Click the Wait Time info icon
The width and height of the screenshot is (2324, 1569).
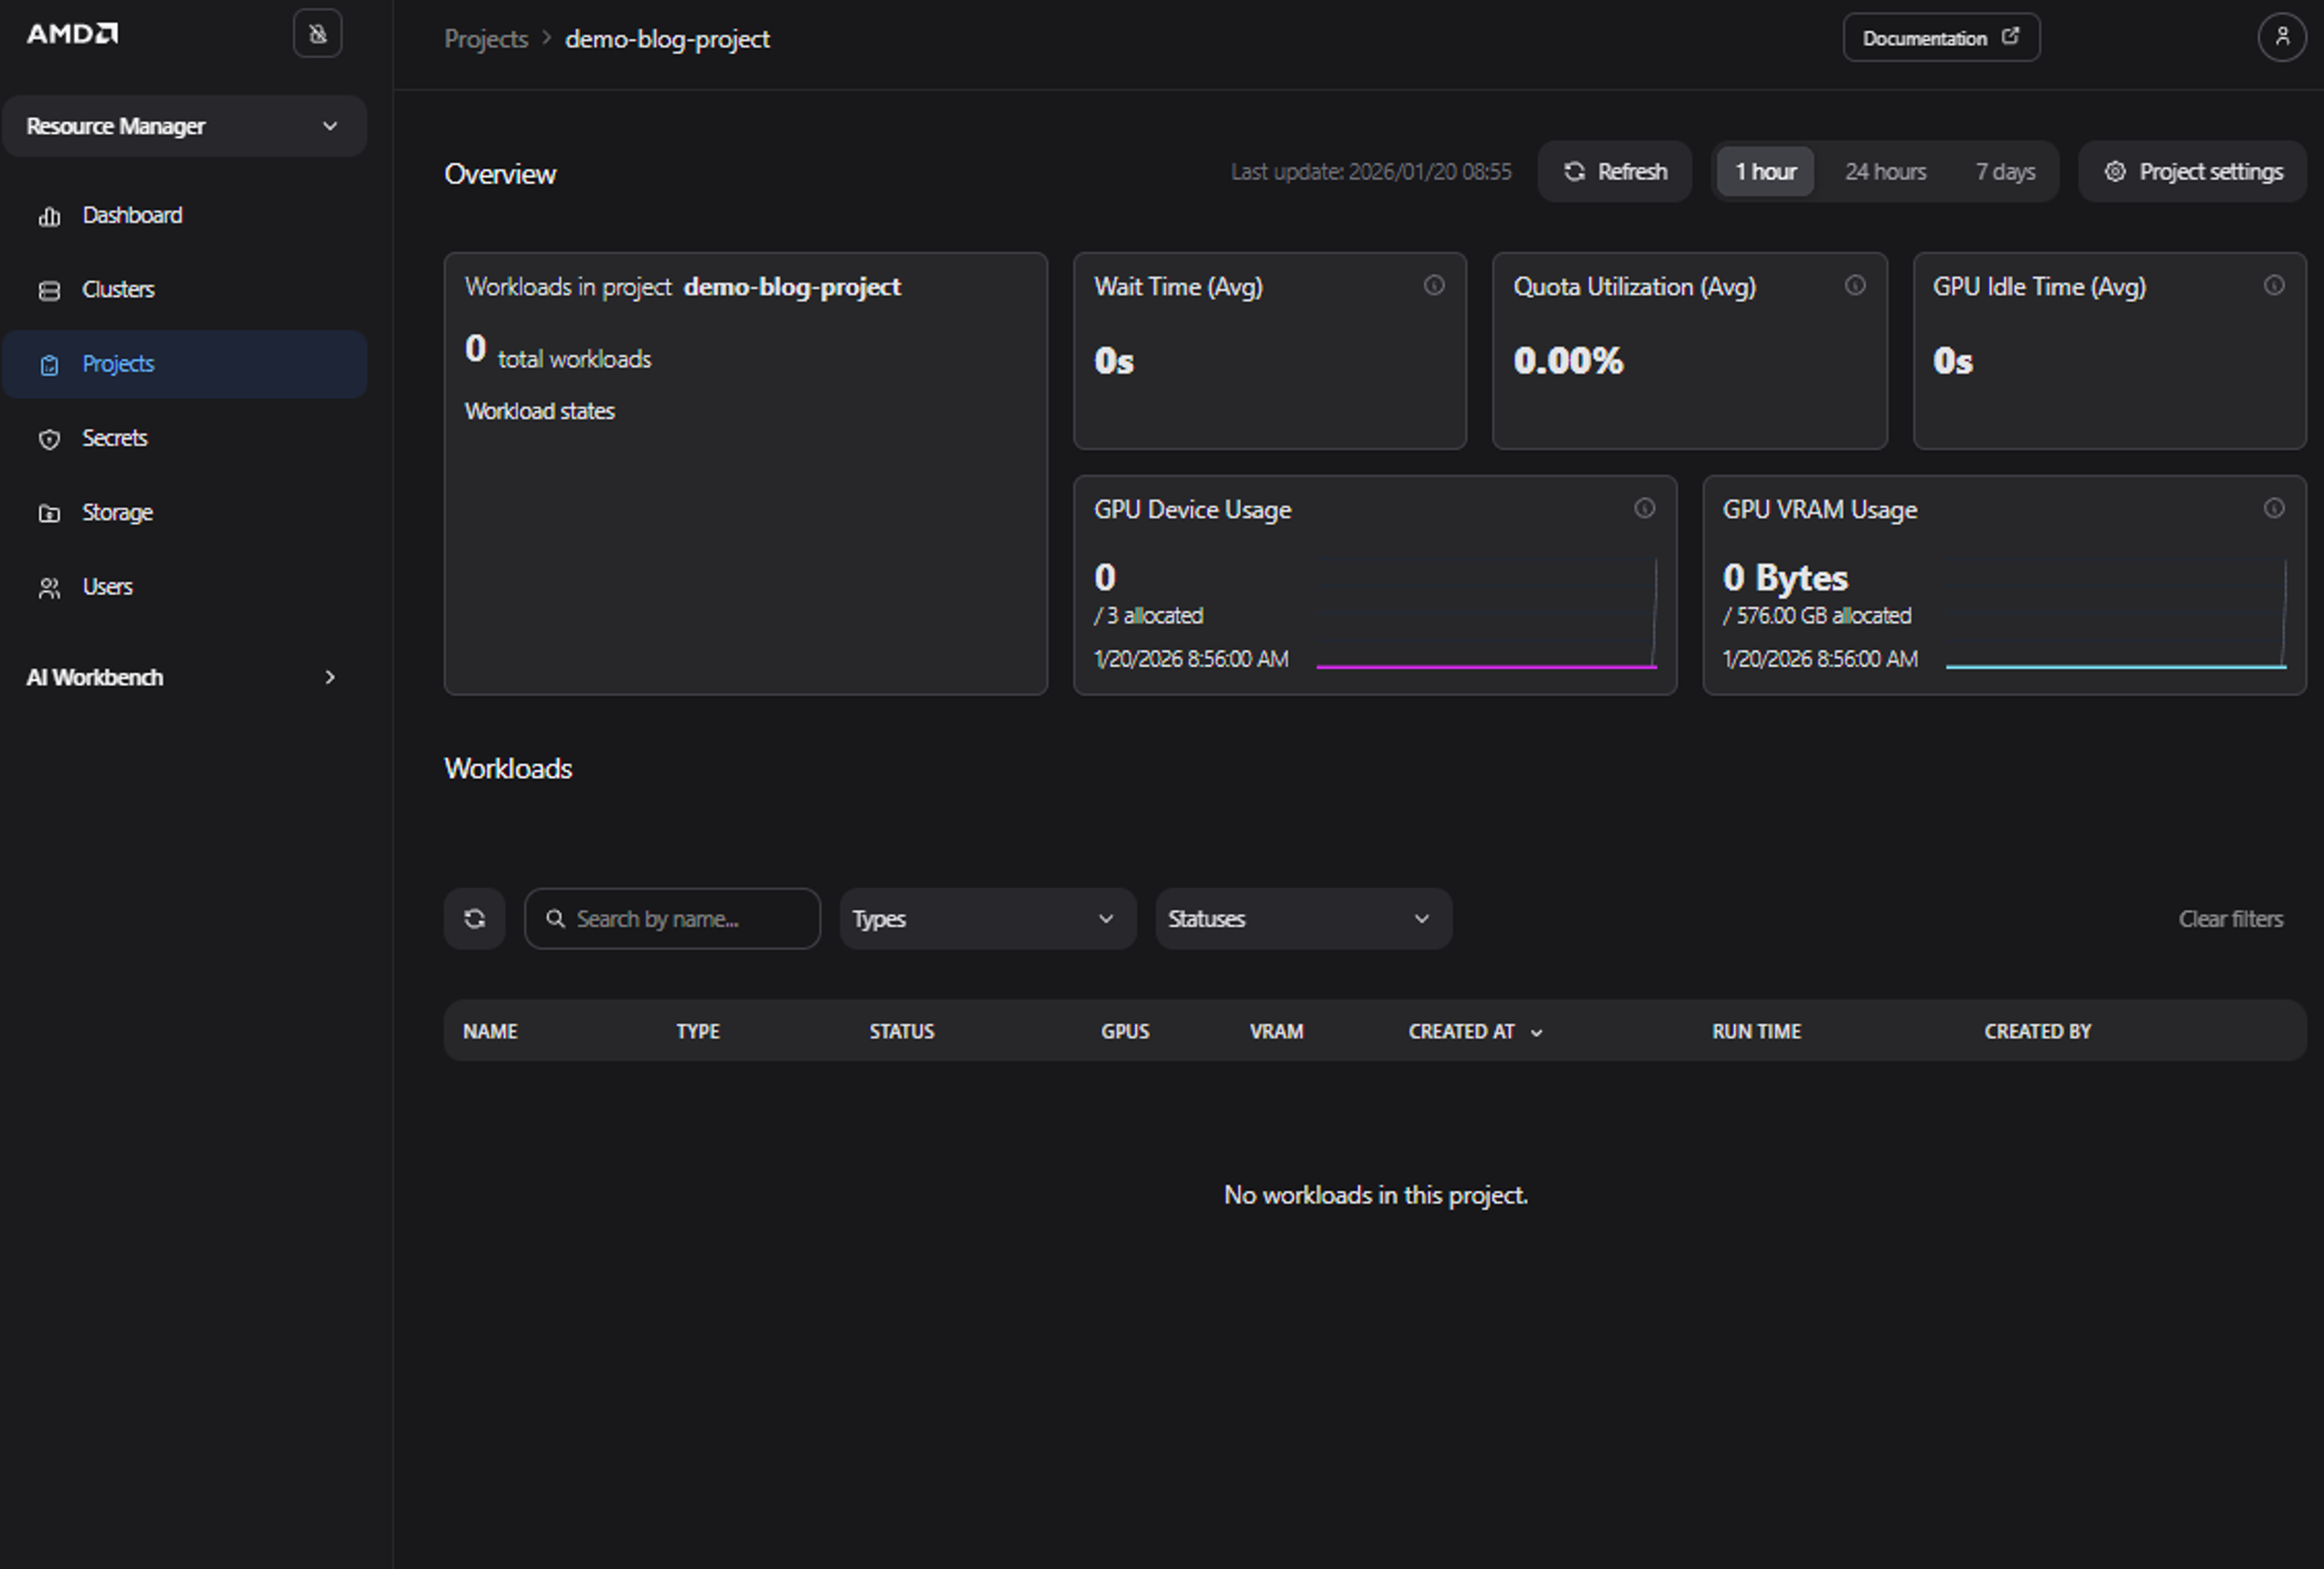1434,286
